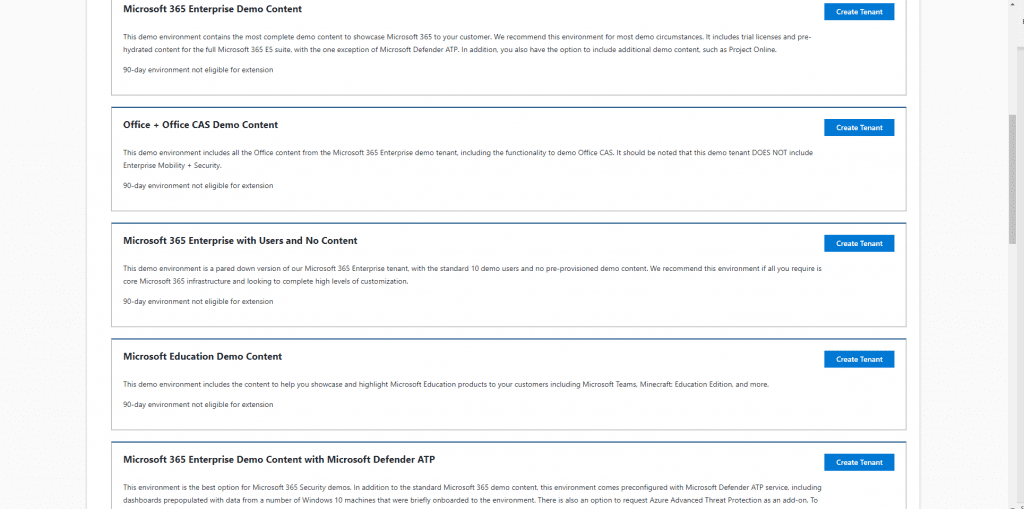Create tenant for Enterprise Demo with Defender ATP

pos(859,462)
